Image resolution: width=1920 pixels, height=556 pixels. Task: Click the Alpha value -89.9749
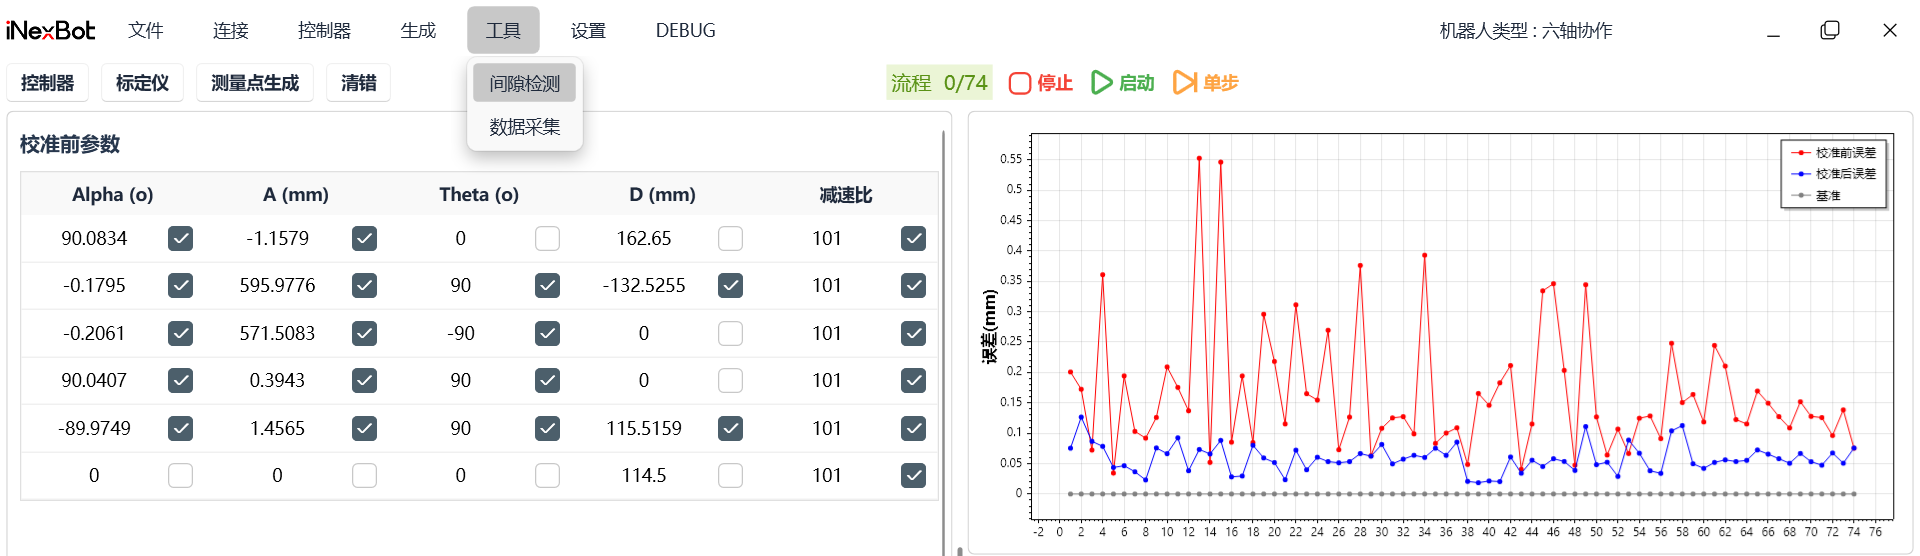pyautogui.click(x=94, y=428)
